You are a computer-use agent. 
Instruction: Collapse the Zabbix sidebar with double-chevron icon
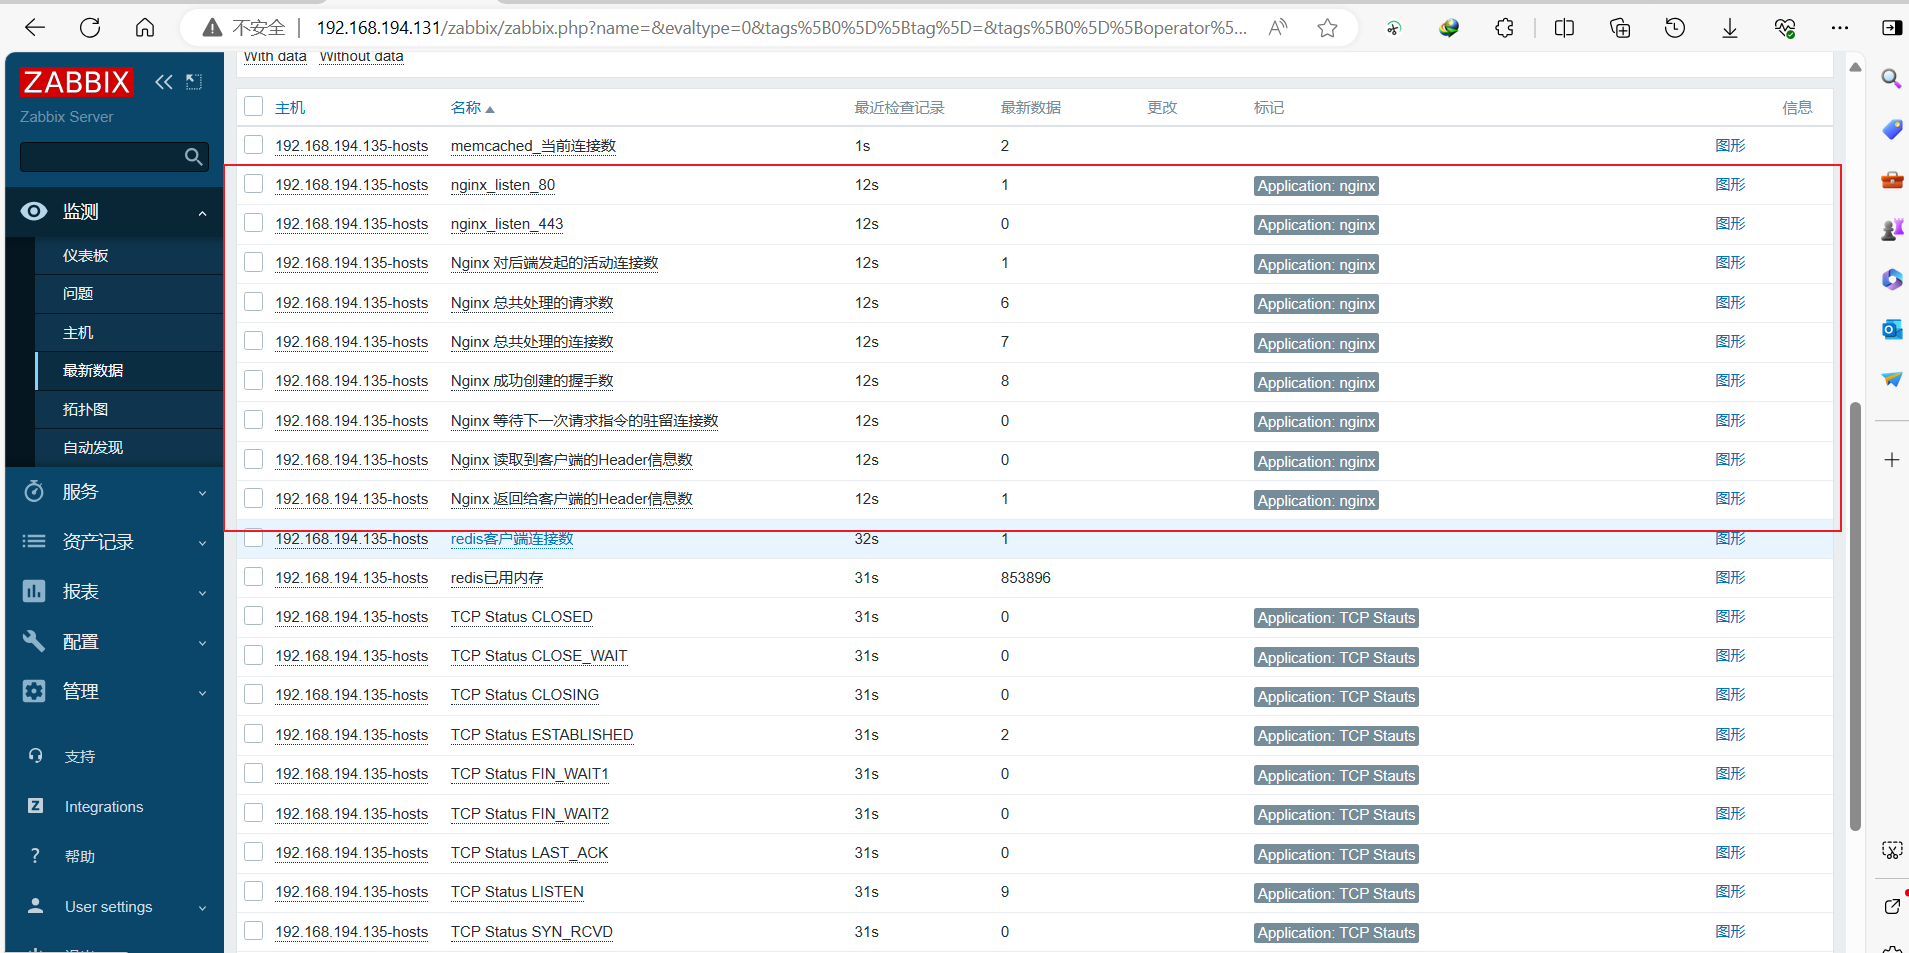coord(164,82)
